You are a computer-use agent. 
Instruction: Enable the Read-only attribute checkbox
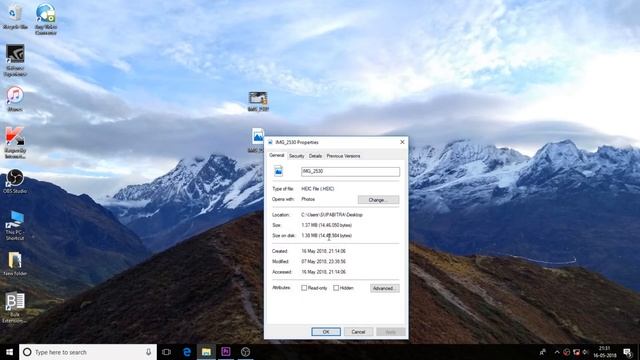304,288
